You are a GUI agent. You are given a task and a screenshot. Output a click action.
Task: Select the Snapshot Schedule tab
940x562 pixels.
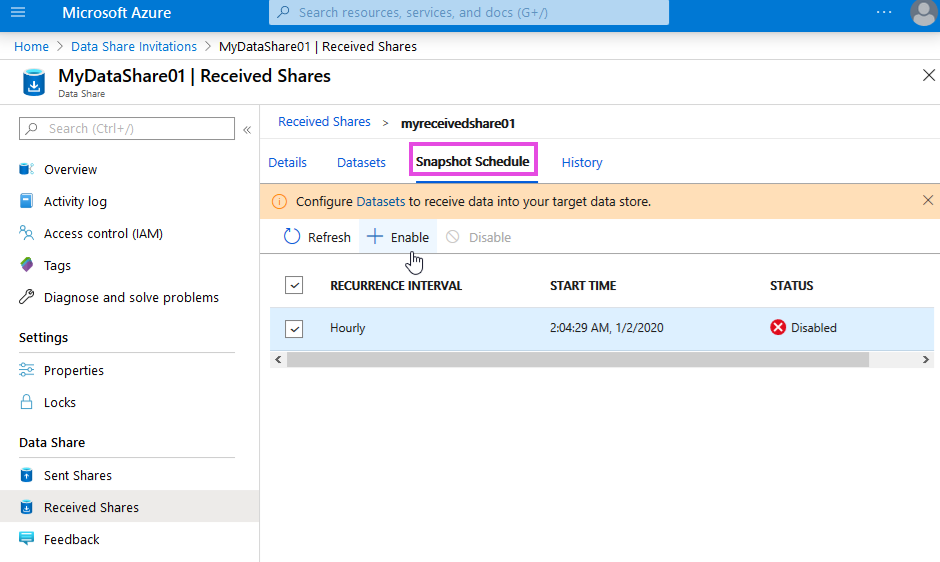coord(472,161)
